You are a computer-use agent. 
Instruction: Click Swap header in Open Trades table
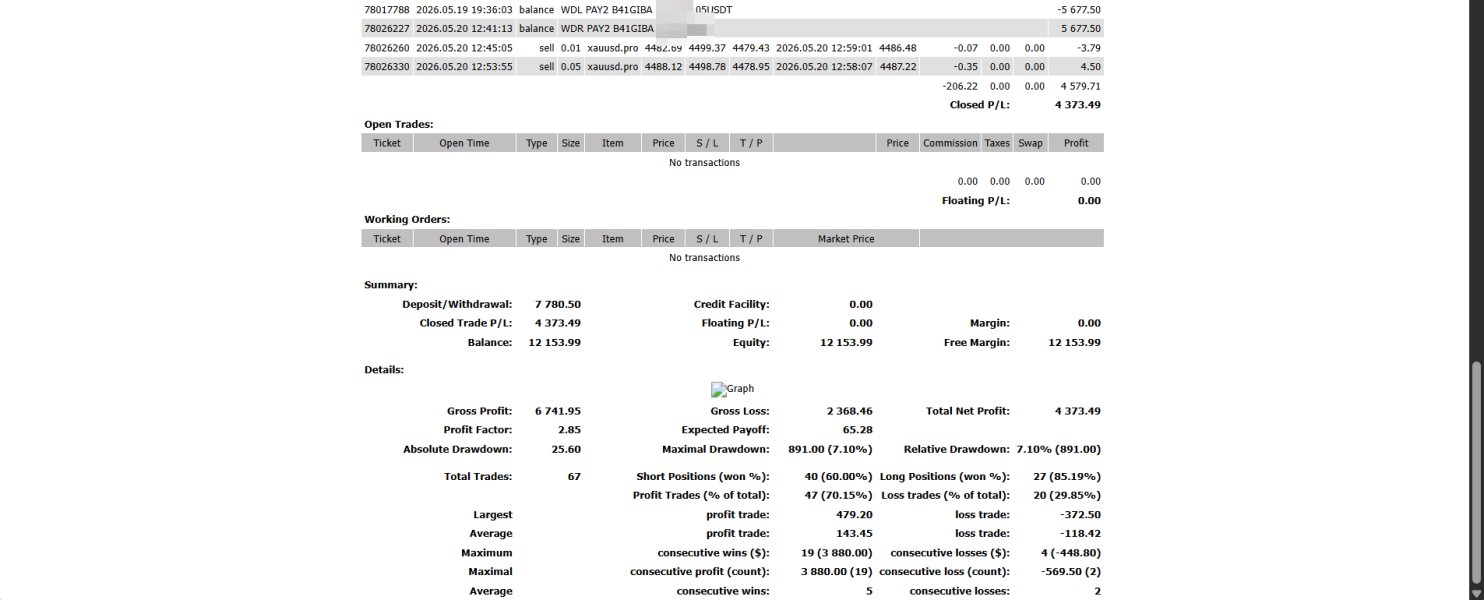click(1030, 143)
